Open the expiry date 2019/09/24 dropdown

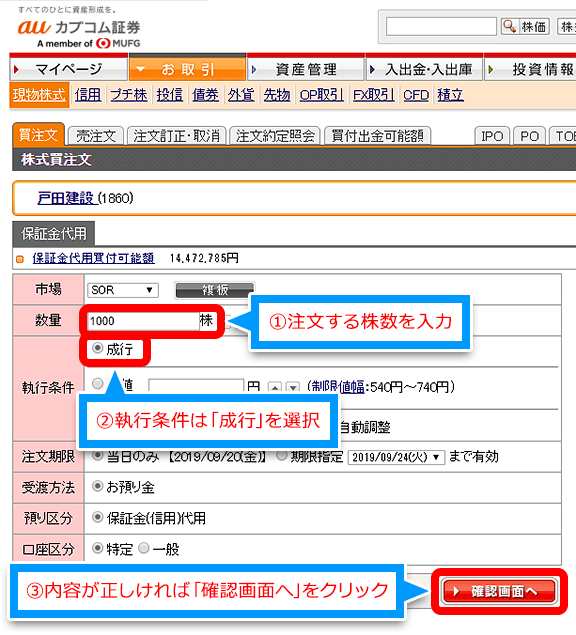[396, 457]
